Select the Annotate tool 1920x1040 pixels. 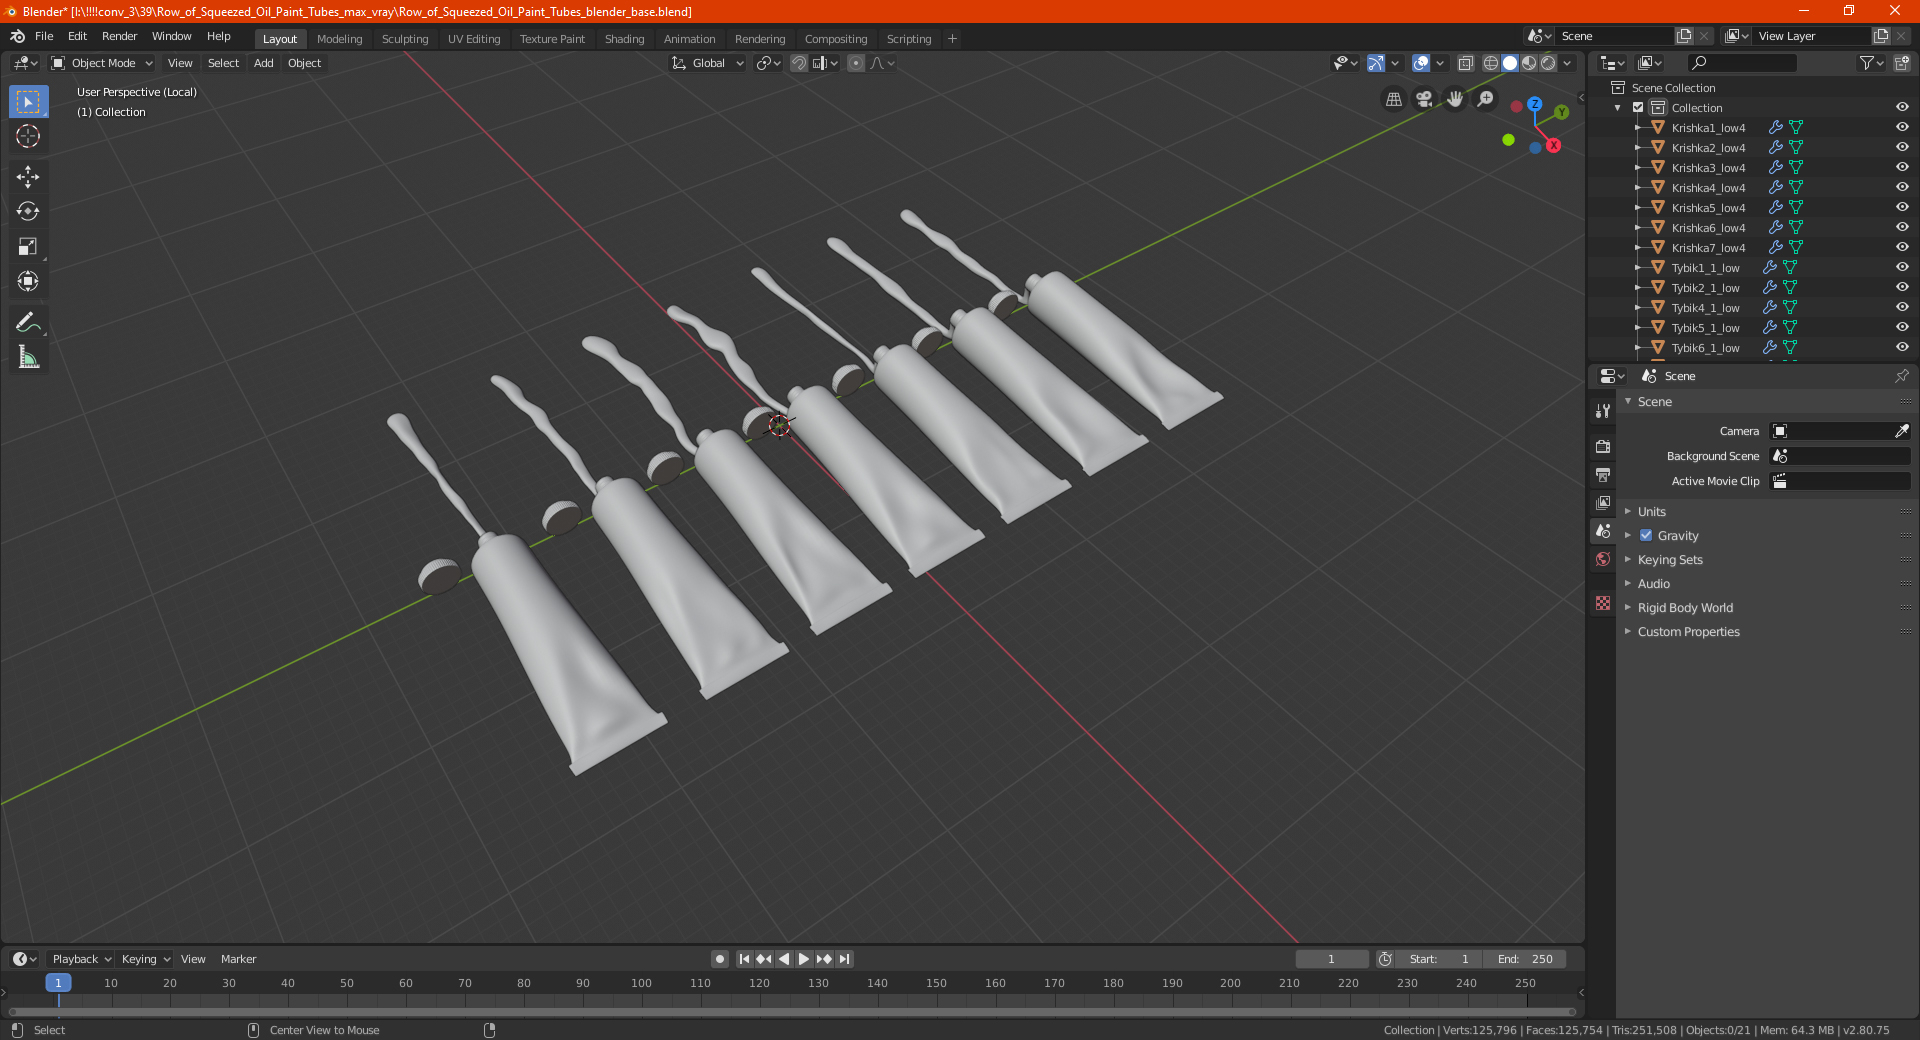[x=28, y=322]
